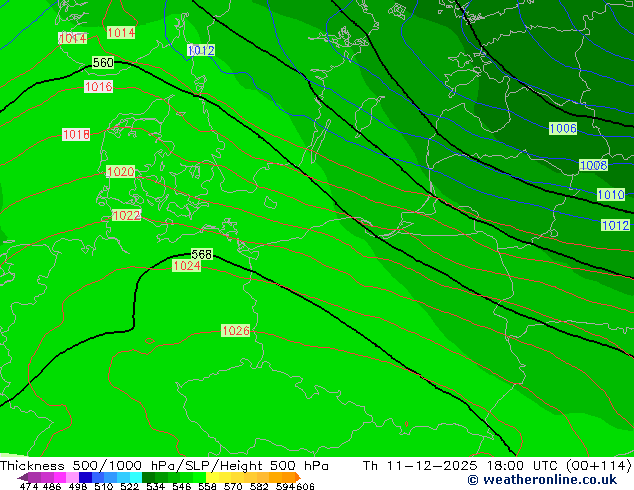Pick the darkest green legend swatch above 534
This screenshot has width=634, height=490.
pos(148,477)
